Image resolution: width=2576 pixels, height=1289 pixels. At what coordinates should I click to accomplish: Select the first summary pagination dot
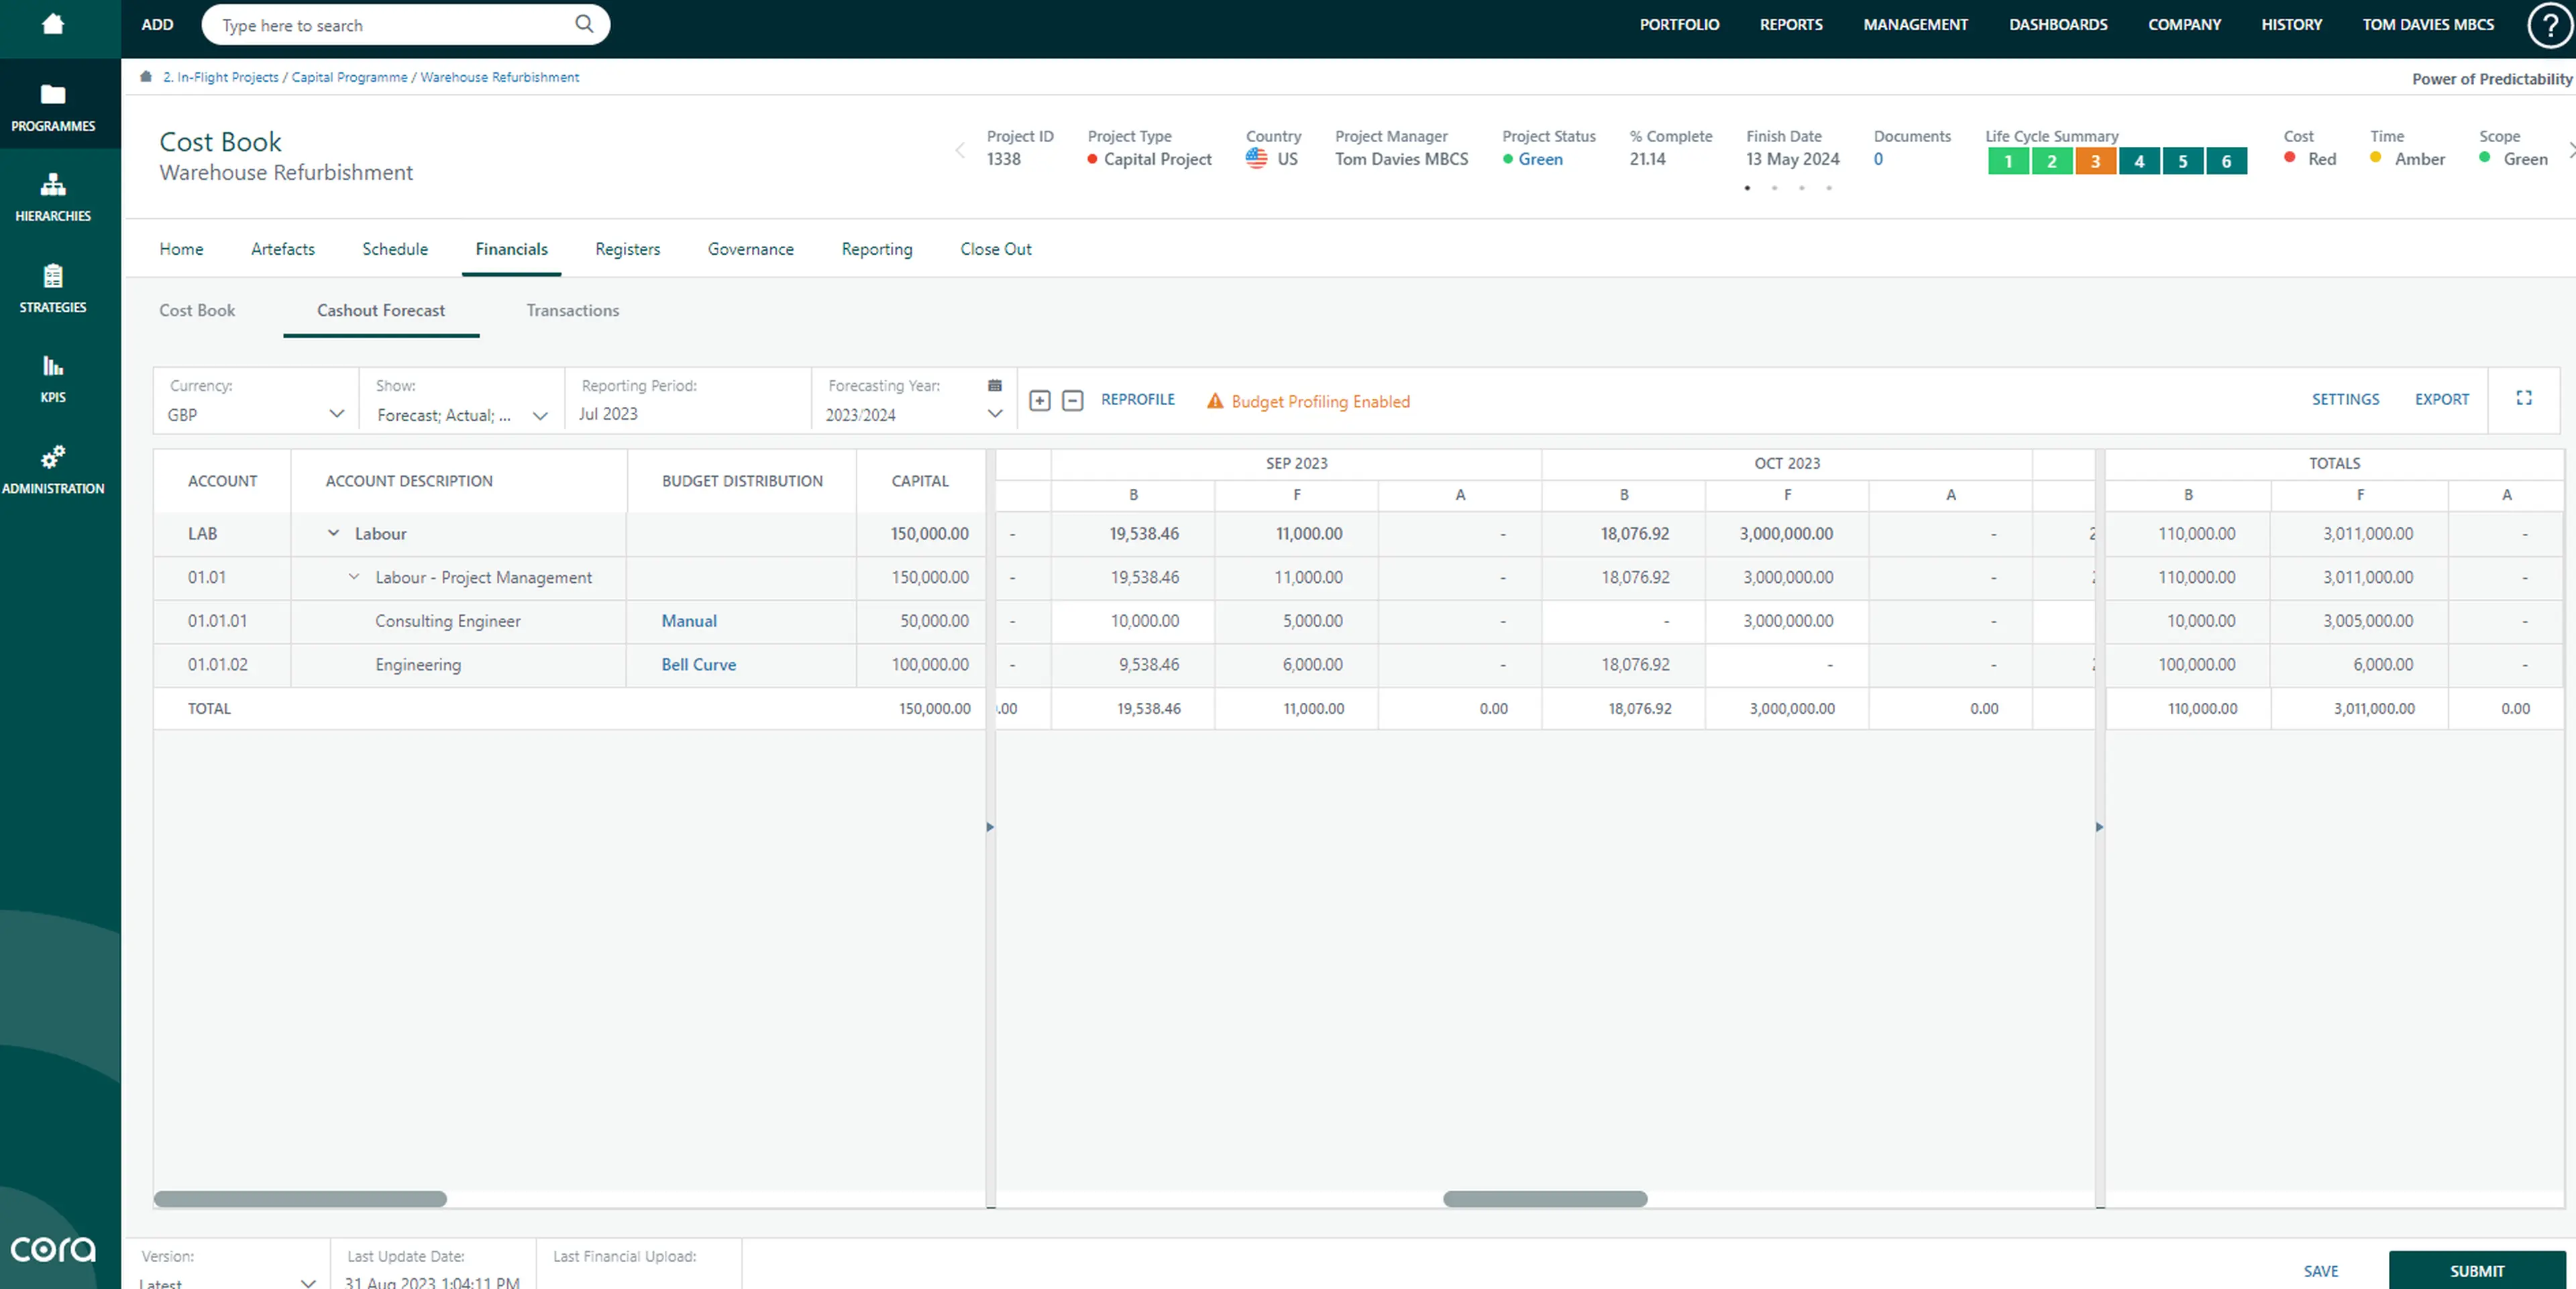point(1747,188)
